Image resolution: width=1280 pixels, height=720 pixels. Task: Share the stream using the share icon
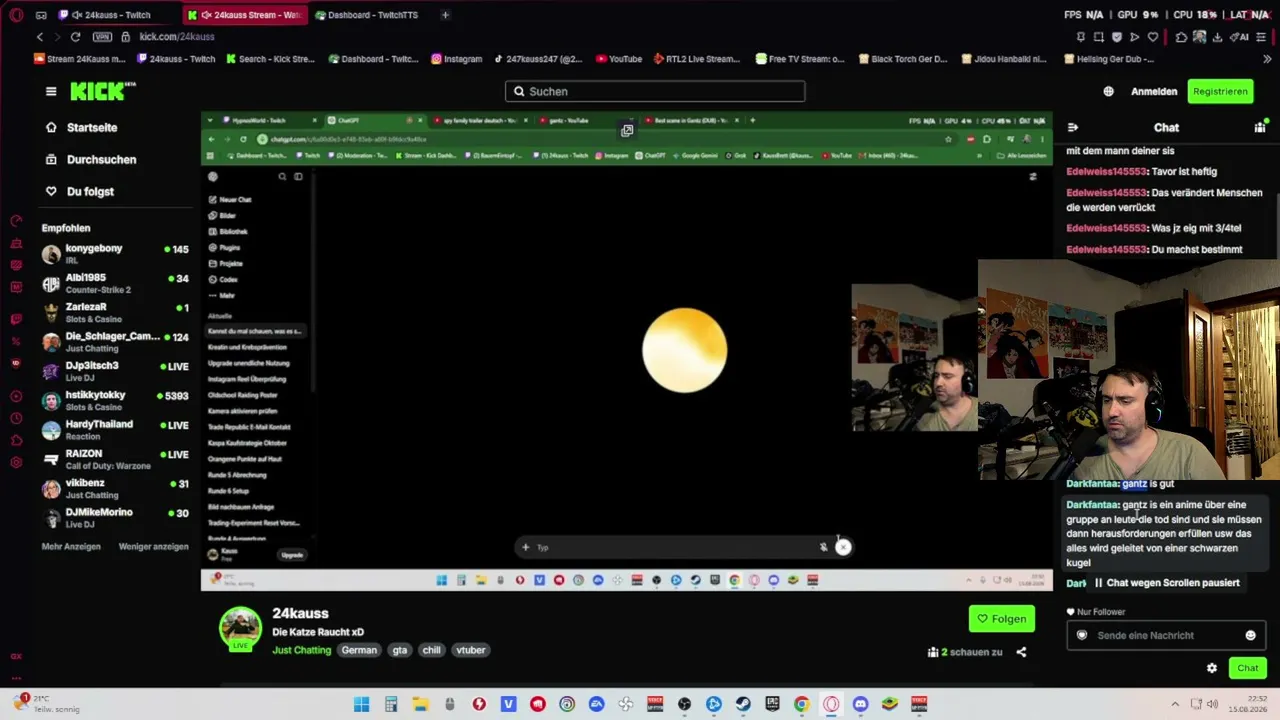(x=1021, y=652)
